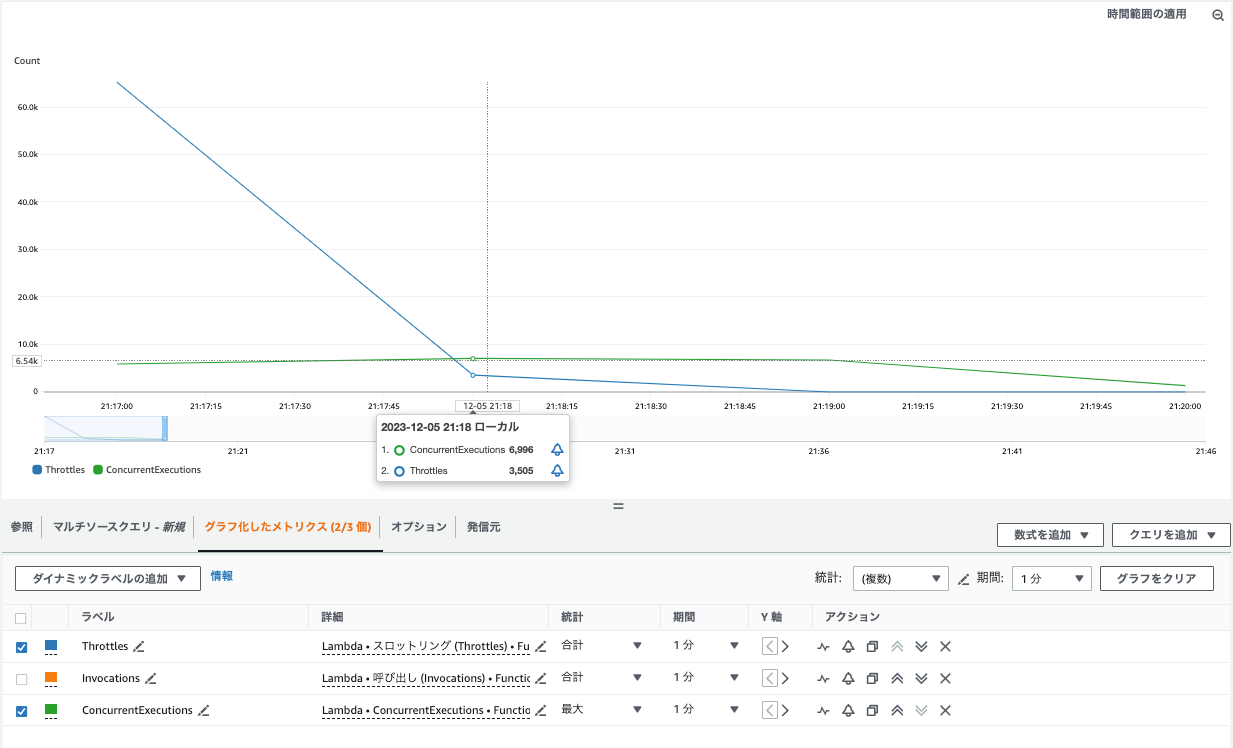
Task: Click the sparkline graph icon on the Invocations row
Action: [823, 678]
